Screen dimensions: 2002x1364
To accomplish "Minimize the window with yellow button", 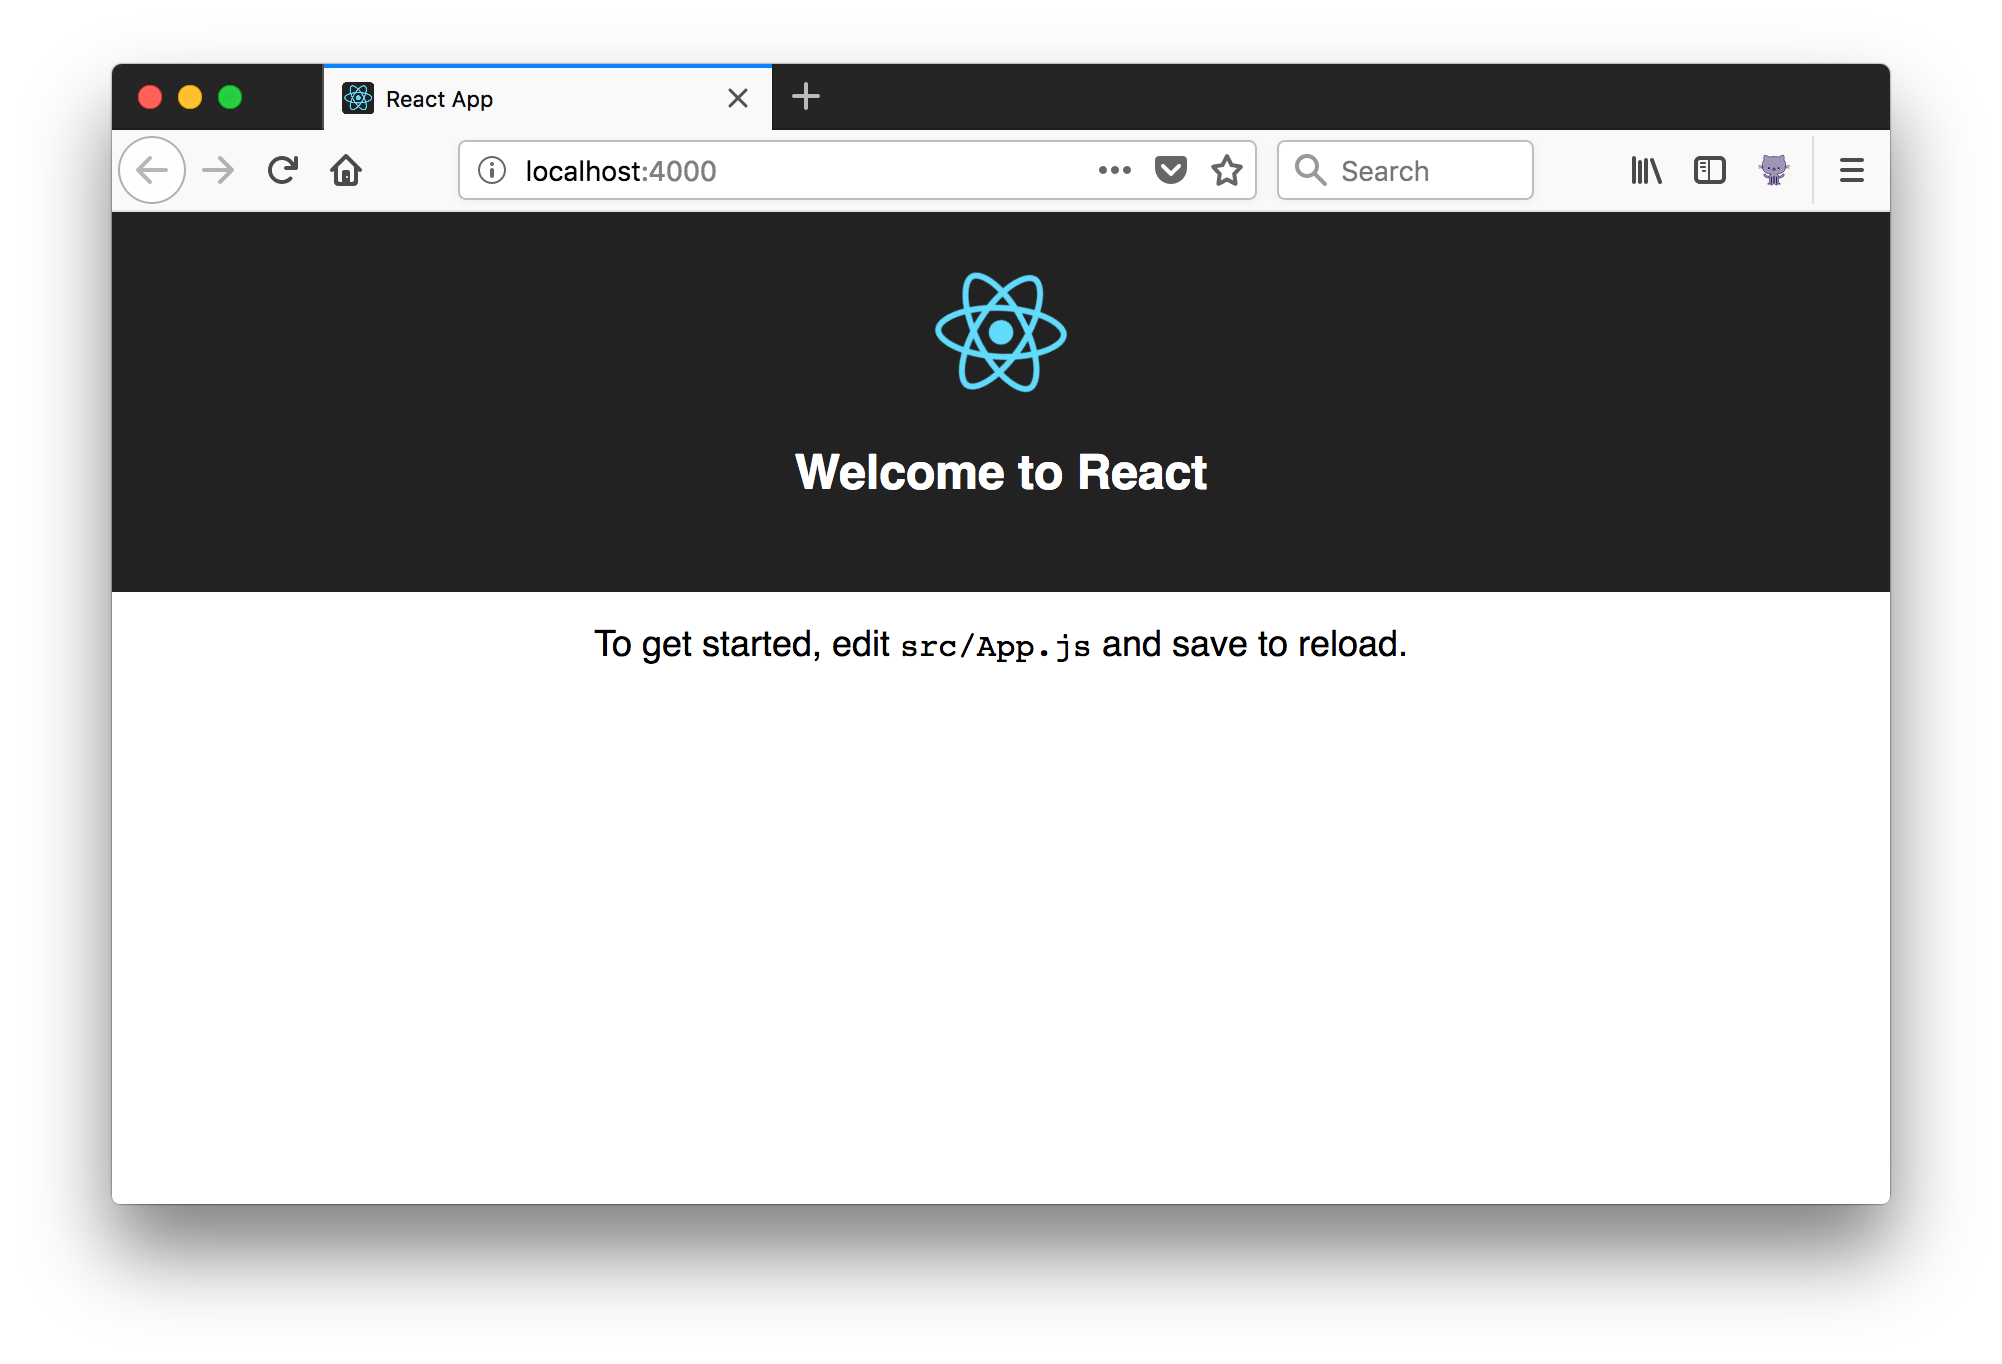I will point(190,97).
